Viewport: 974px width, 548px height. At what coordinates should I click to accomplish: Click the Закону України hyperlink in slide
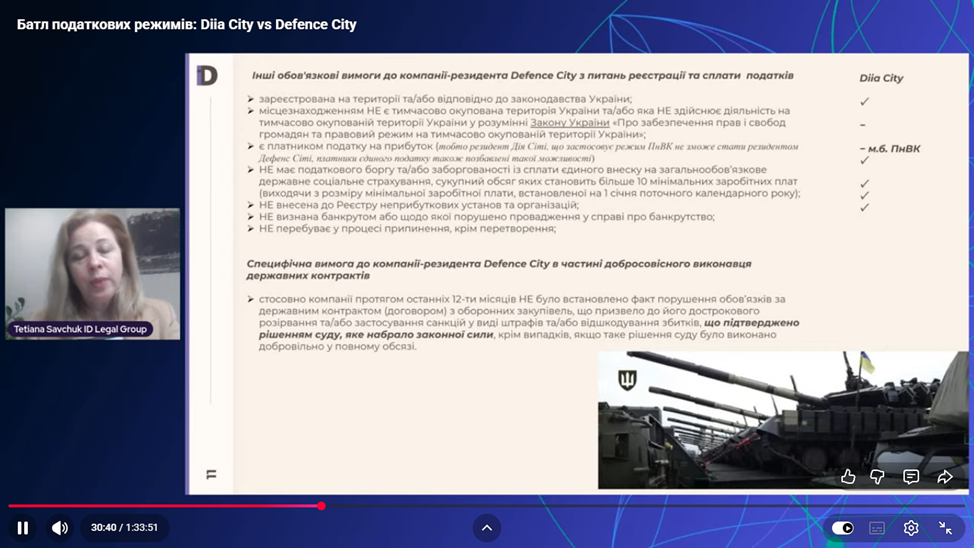[569, 123]
